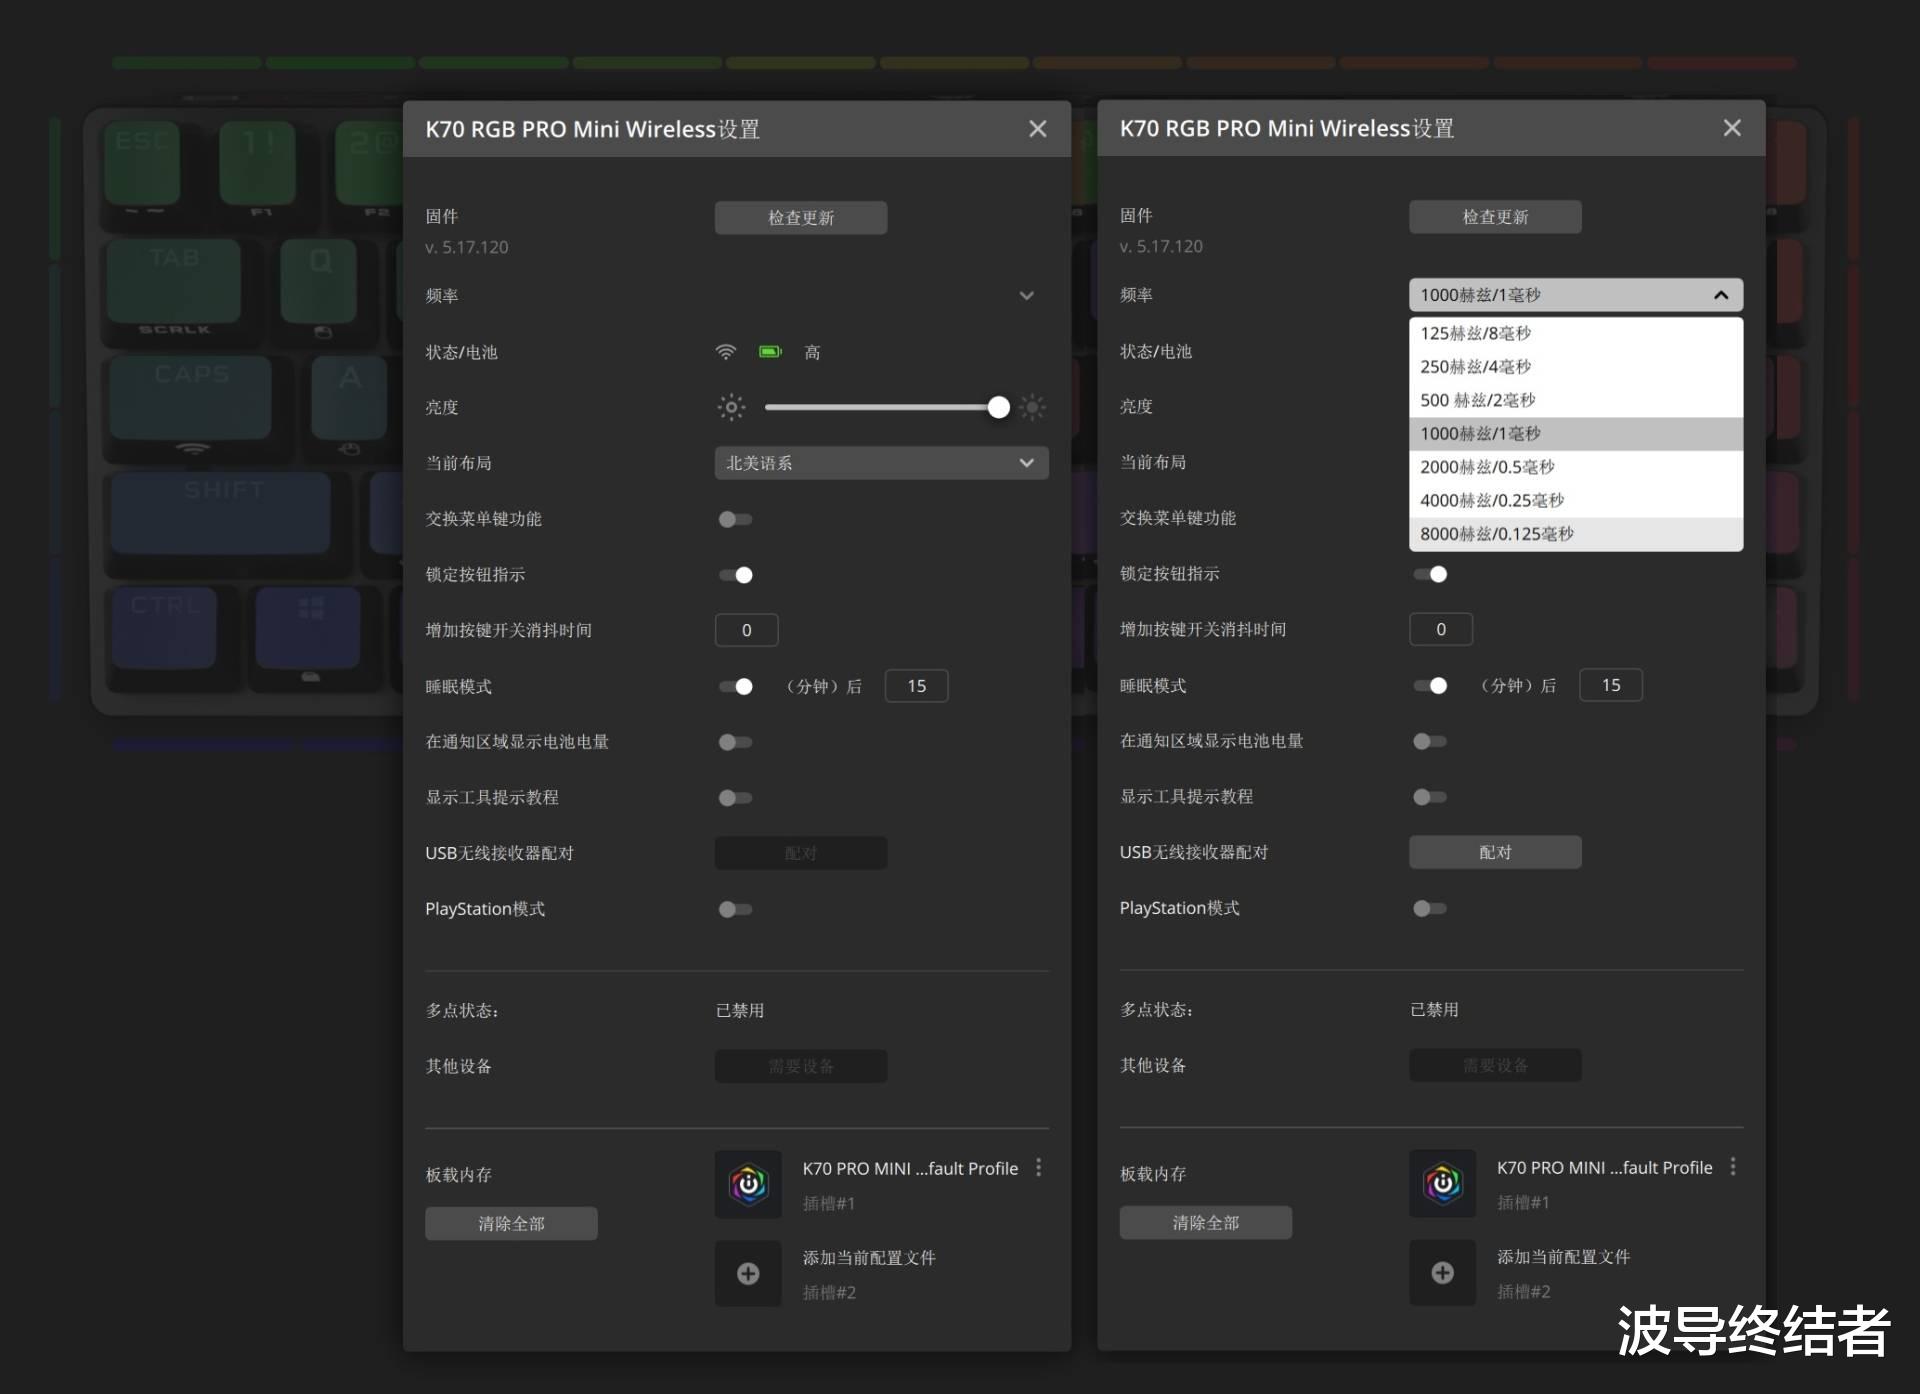Open the three-dot profile menu in left panel
1920x1394 pixels.
pyautogui.click(x=1039, y=1168)
